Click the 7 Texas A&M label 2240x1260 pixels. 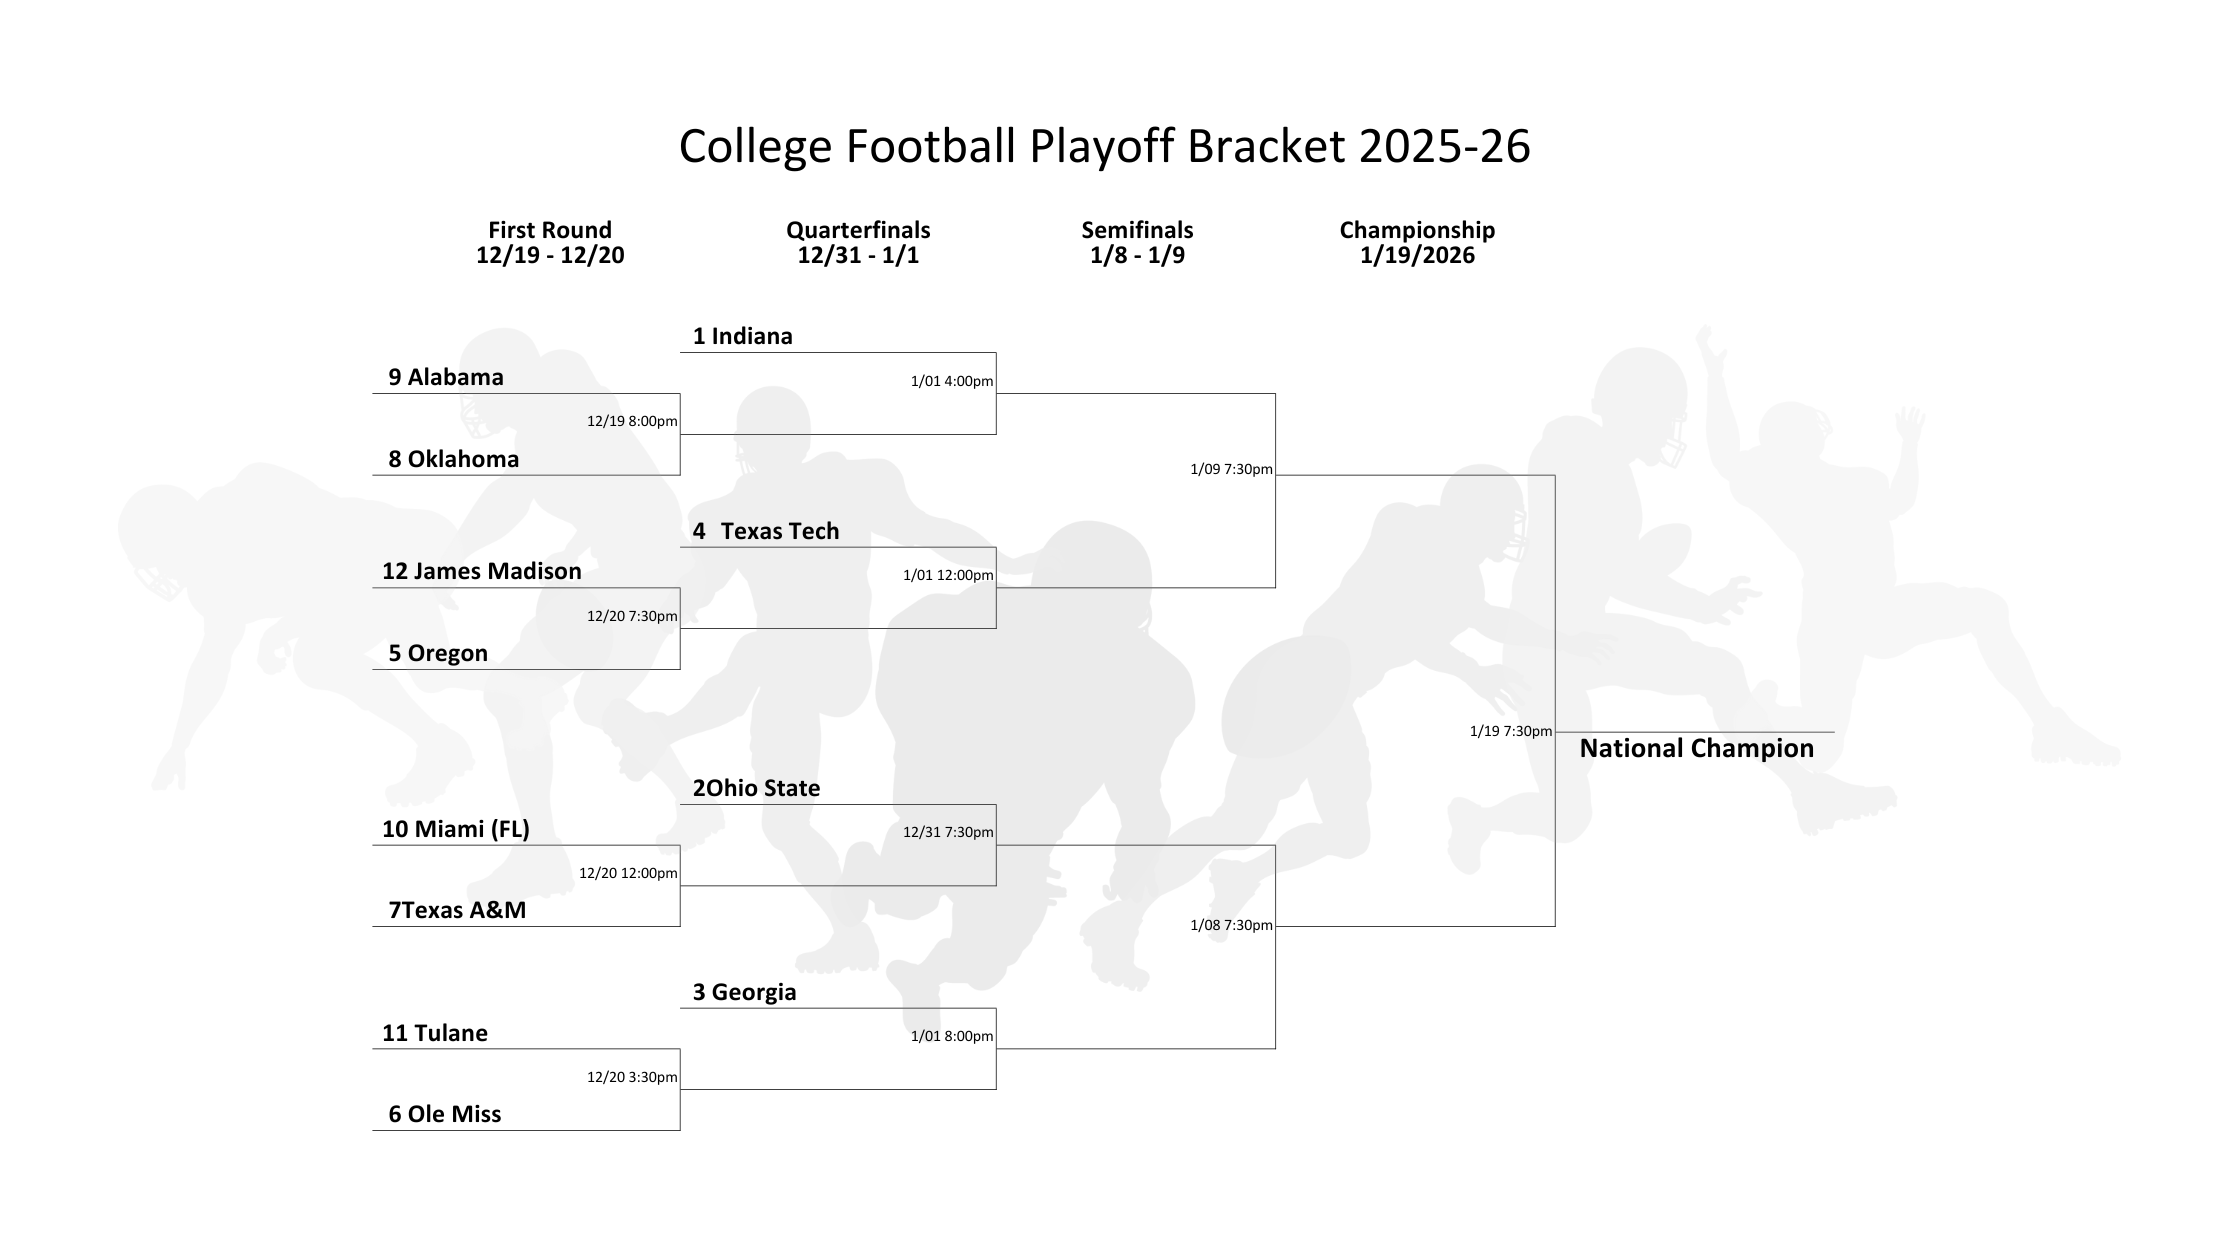coord(457,910)
